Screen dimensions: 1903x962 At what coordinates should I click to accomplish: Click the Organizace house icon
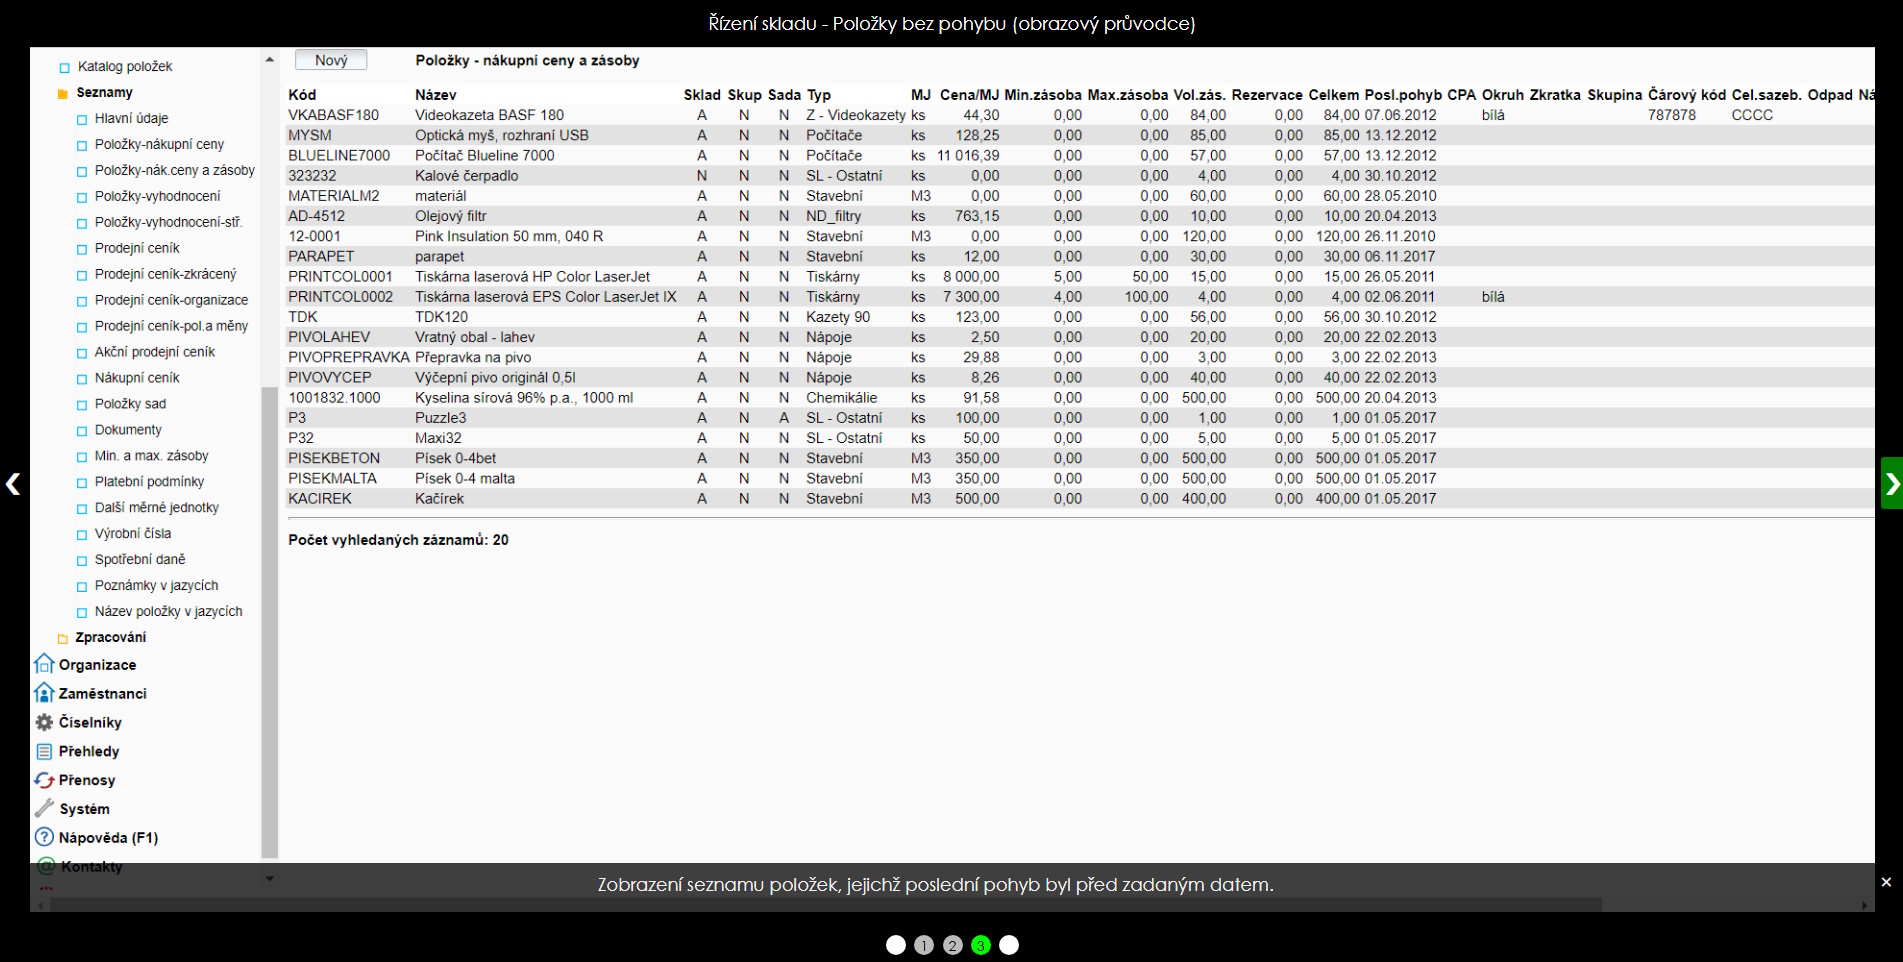pyautogui.click(x=44, y=664)
